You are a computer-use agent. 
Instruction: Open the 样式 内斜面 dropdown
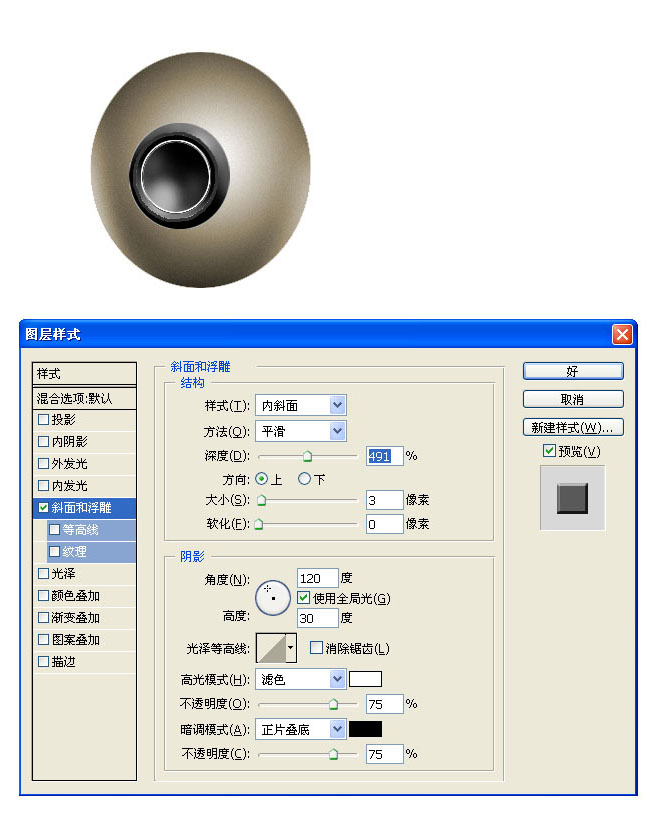[x=301, y=405]
